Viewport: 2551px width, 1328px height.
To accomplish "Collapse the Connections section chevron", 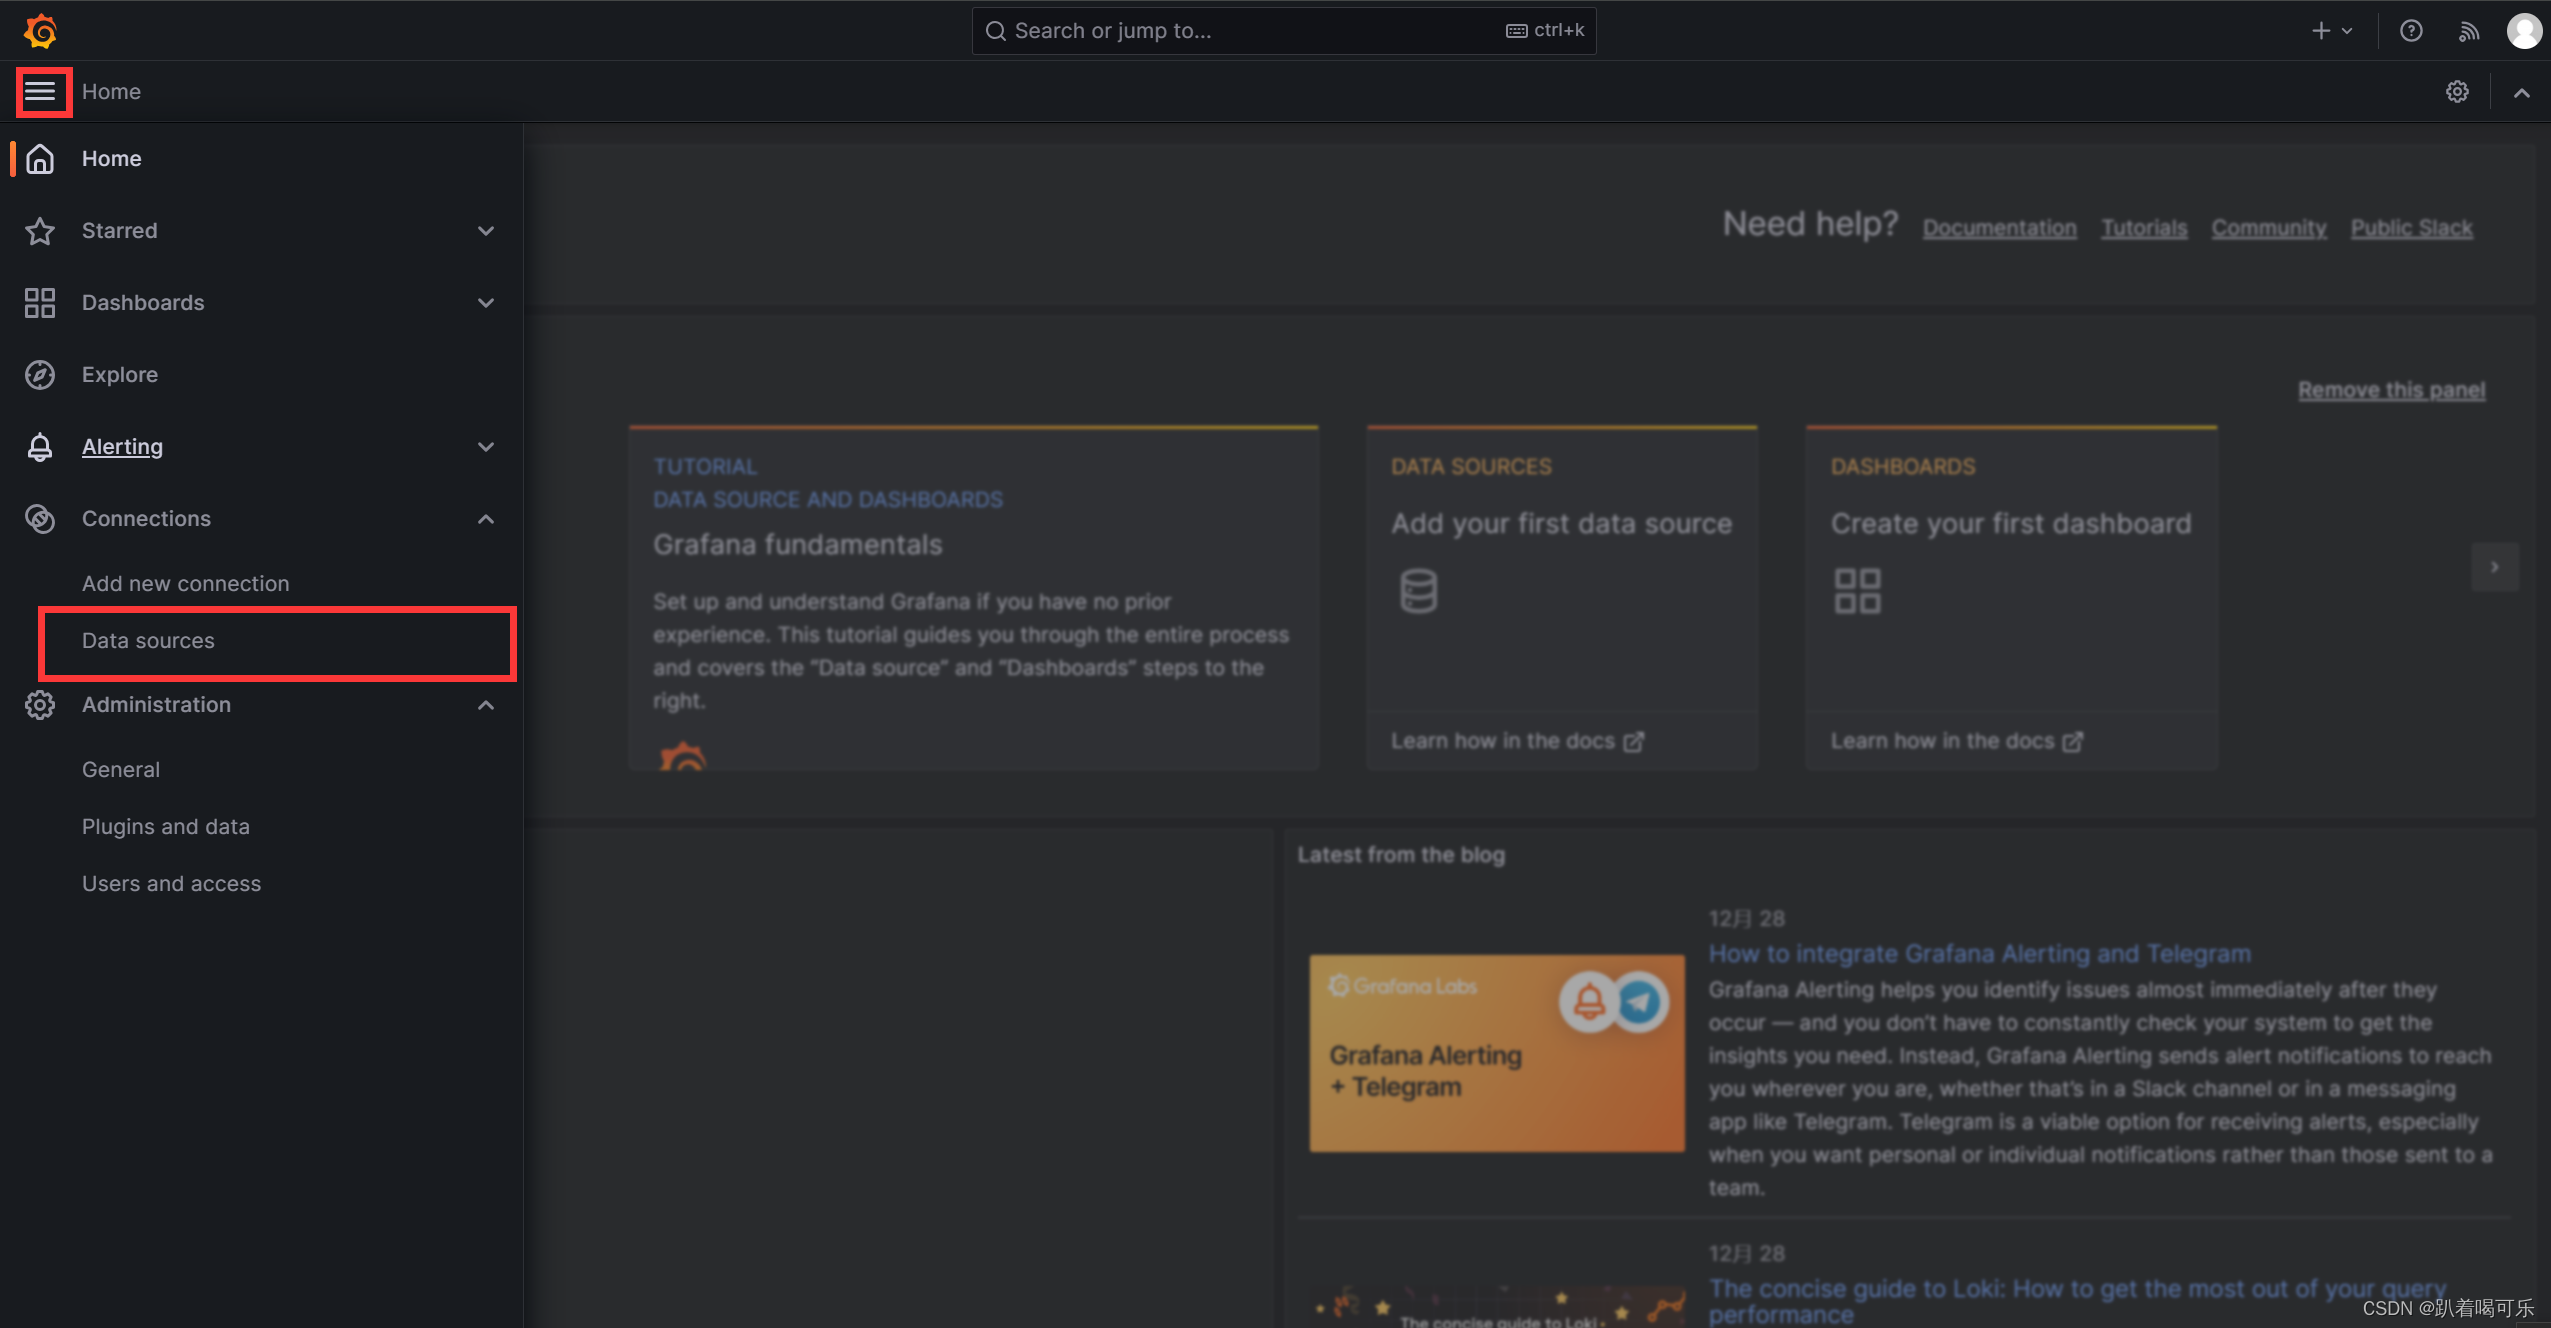I will 486,519.
